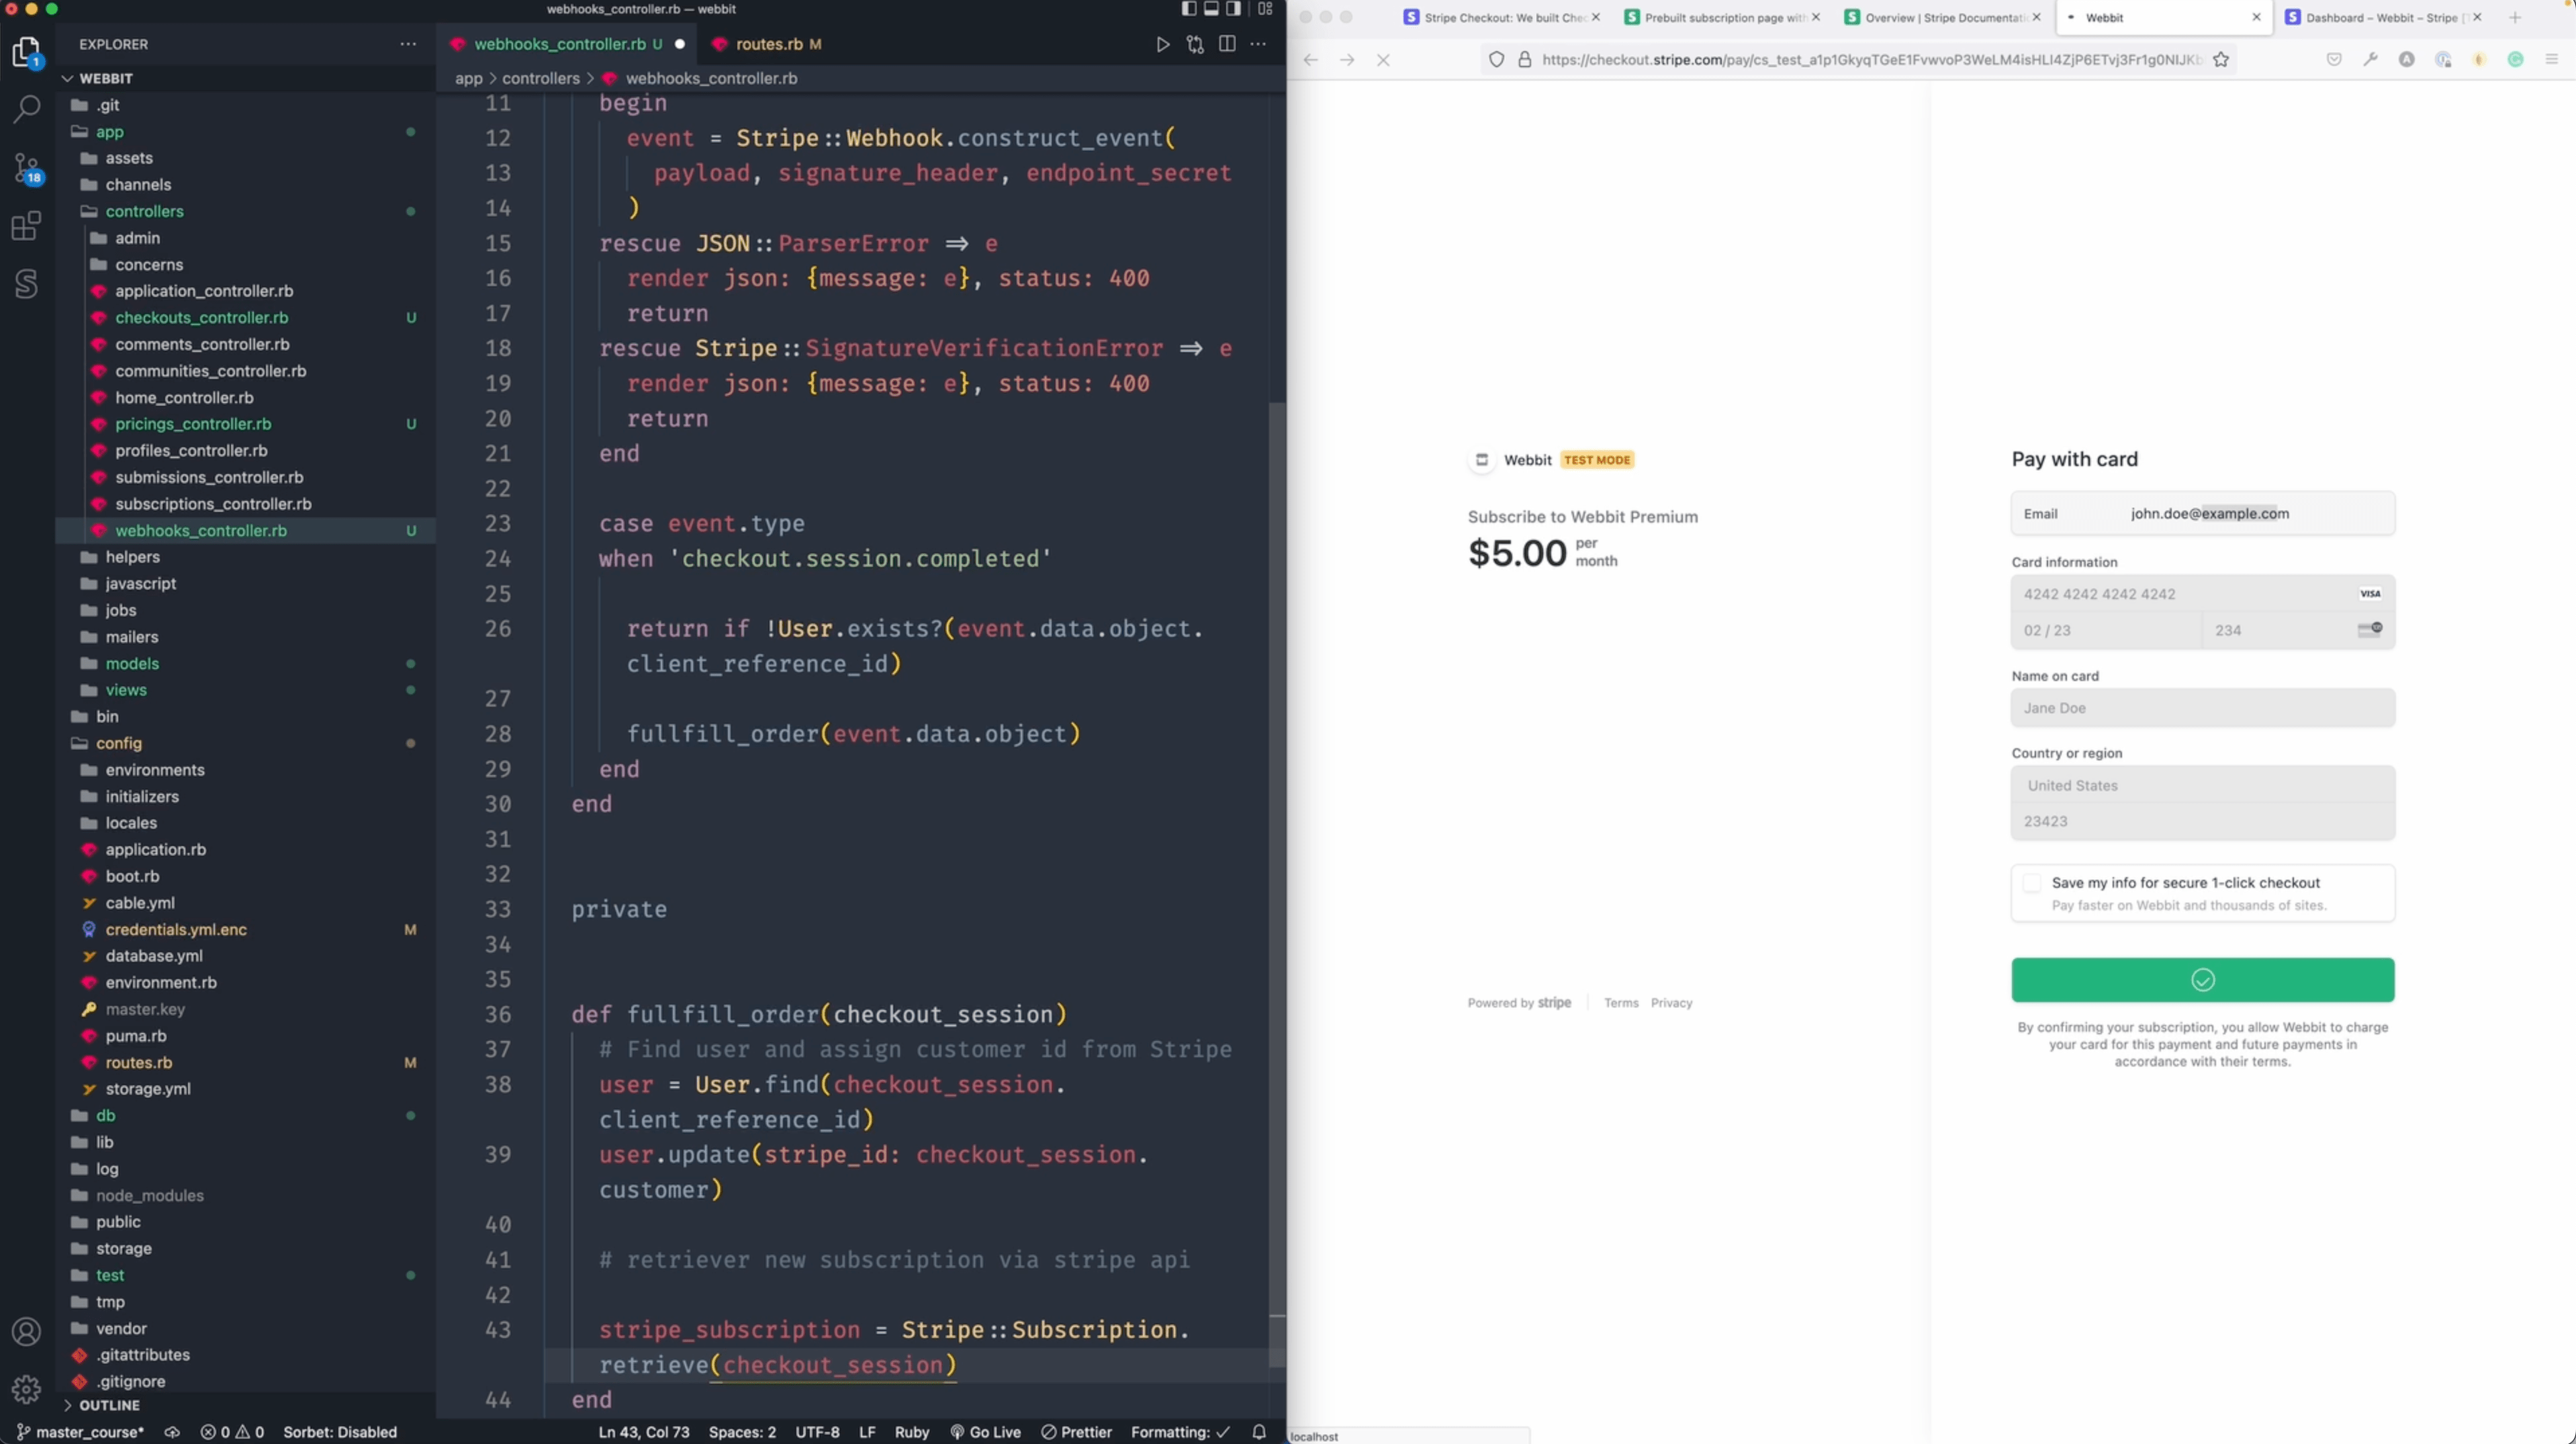Click the Name on card field
The image size is (2576, 1444).
[2202, 708]
